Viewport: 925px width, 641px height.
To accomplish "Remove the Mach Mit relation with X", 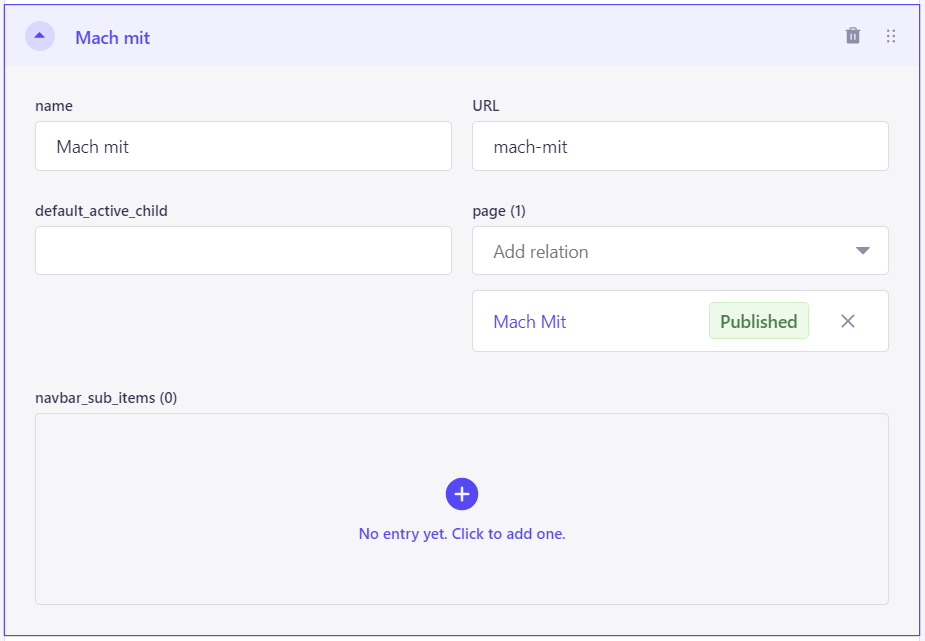I will (x=848, y=321).
